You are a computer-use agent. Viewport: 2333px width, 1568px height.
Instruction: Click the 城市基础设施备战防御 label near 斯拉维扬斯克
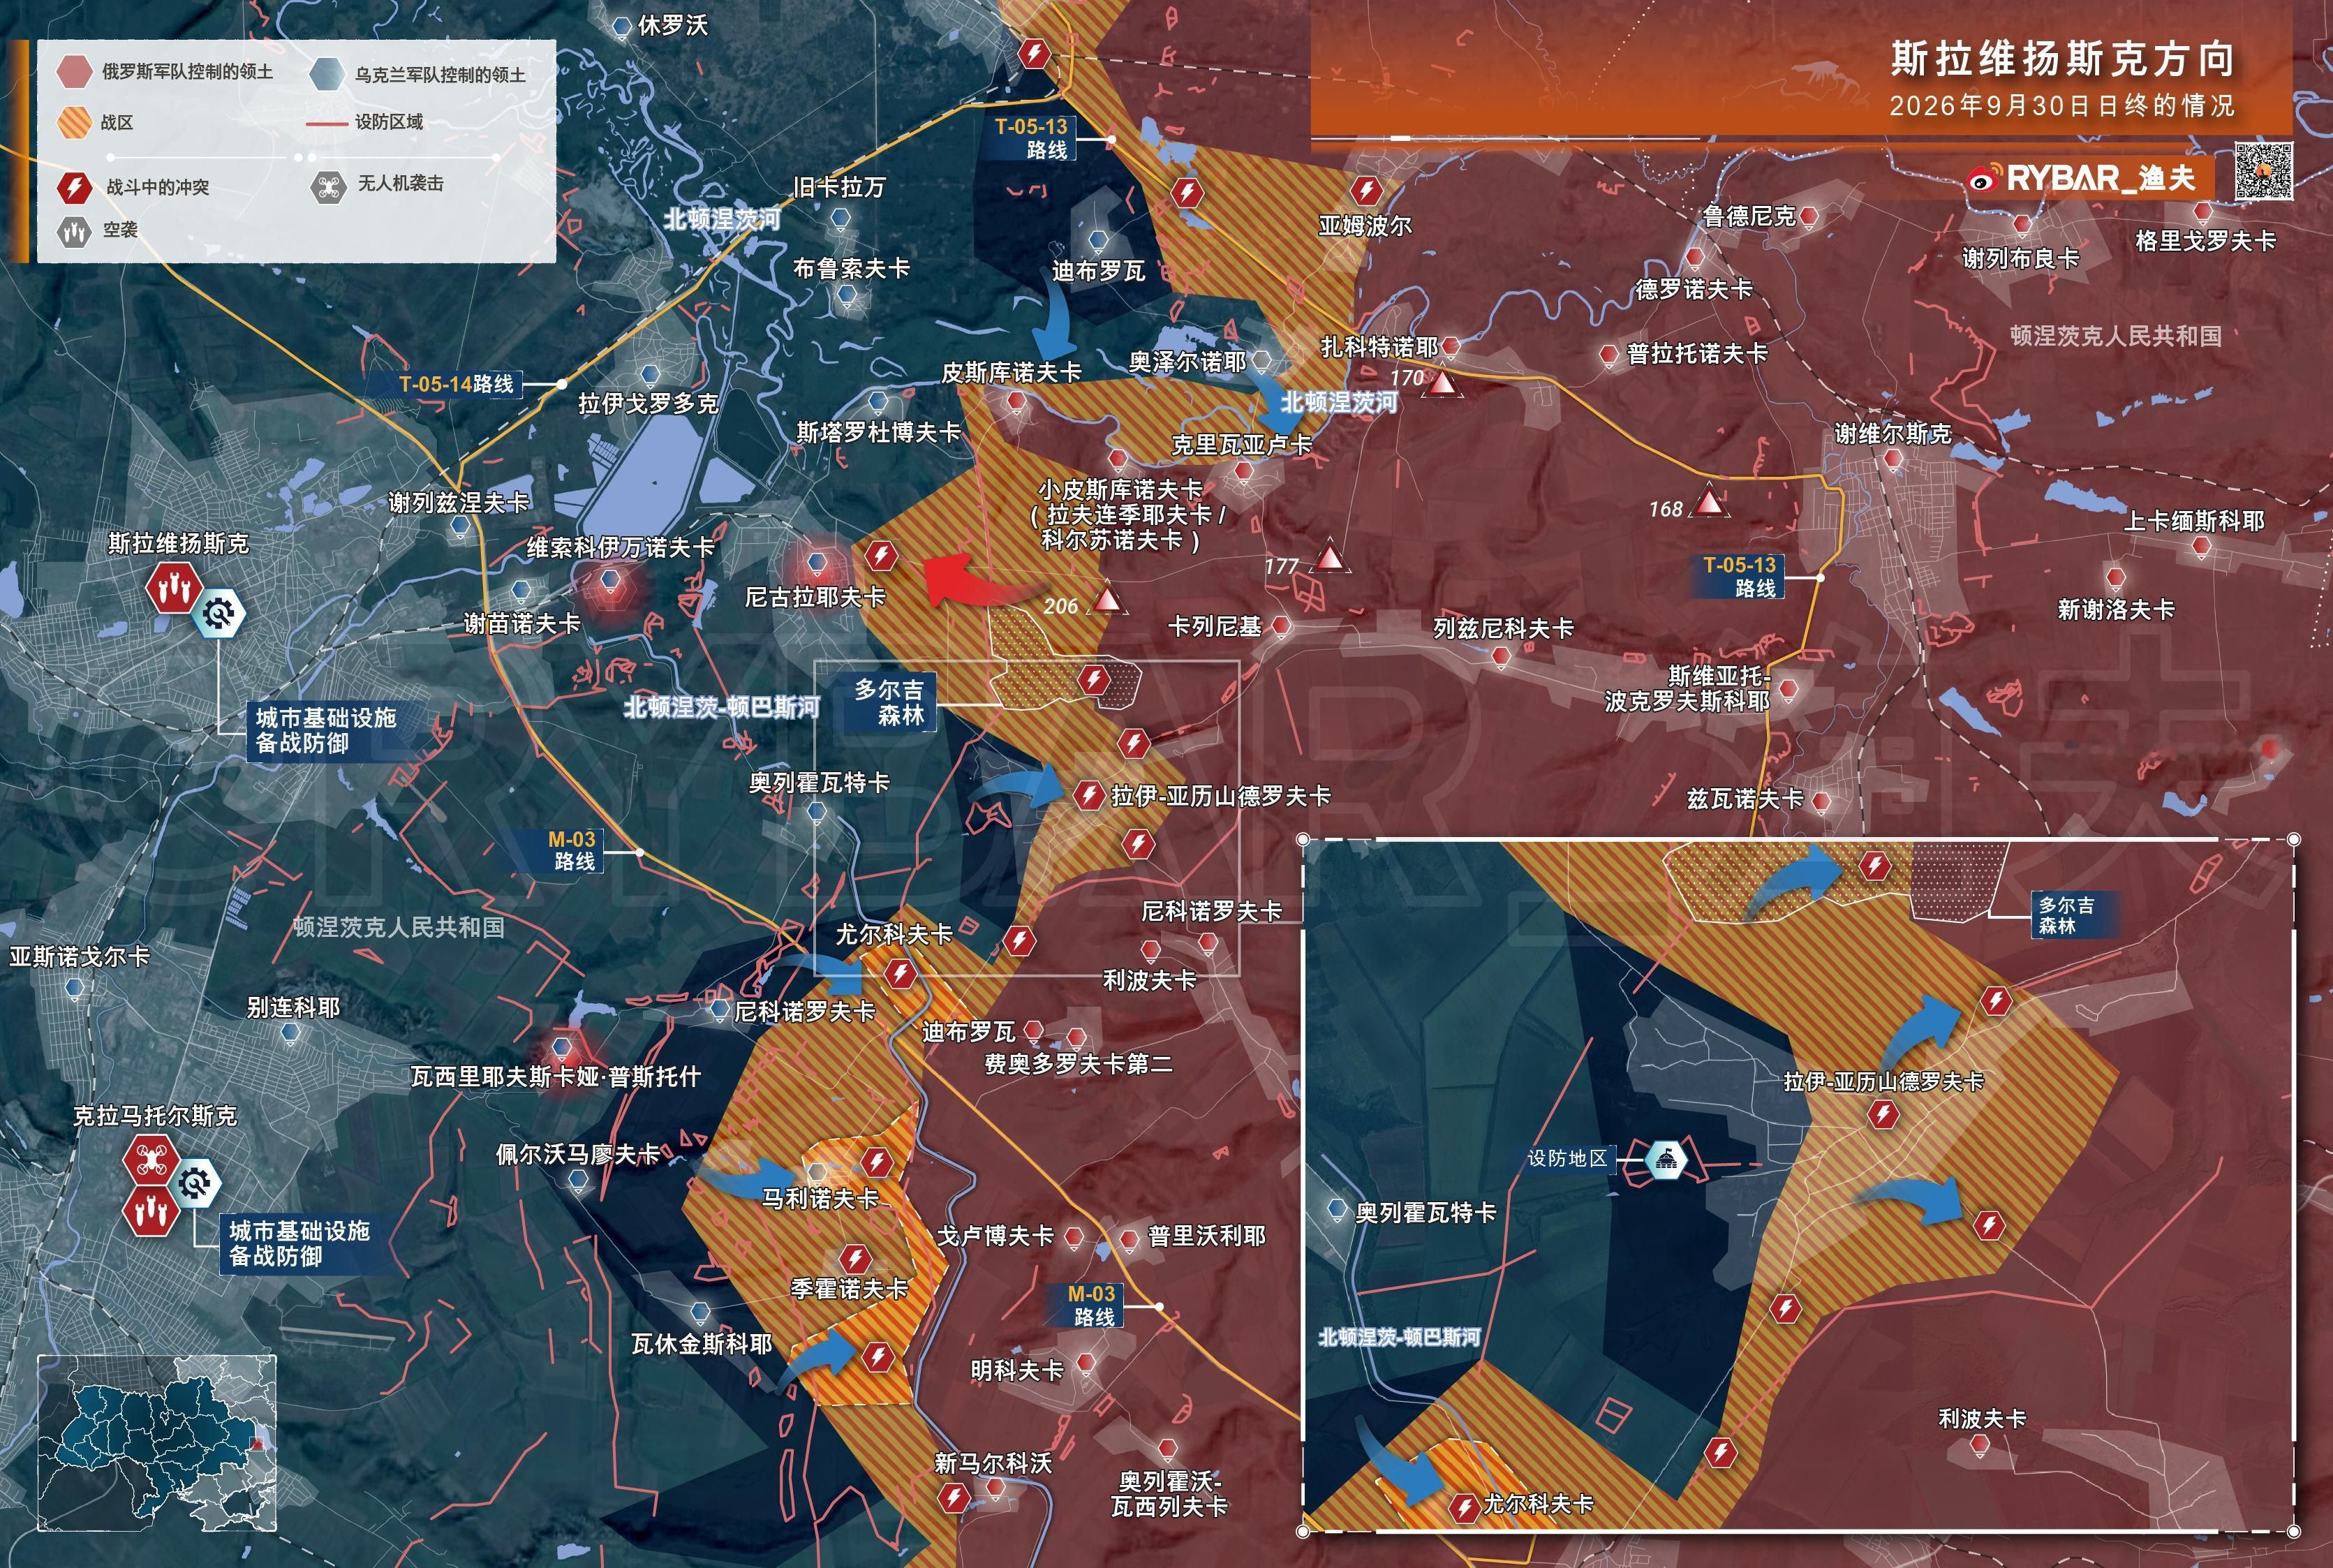click(x=326, y=731)
